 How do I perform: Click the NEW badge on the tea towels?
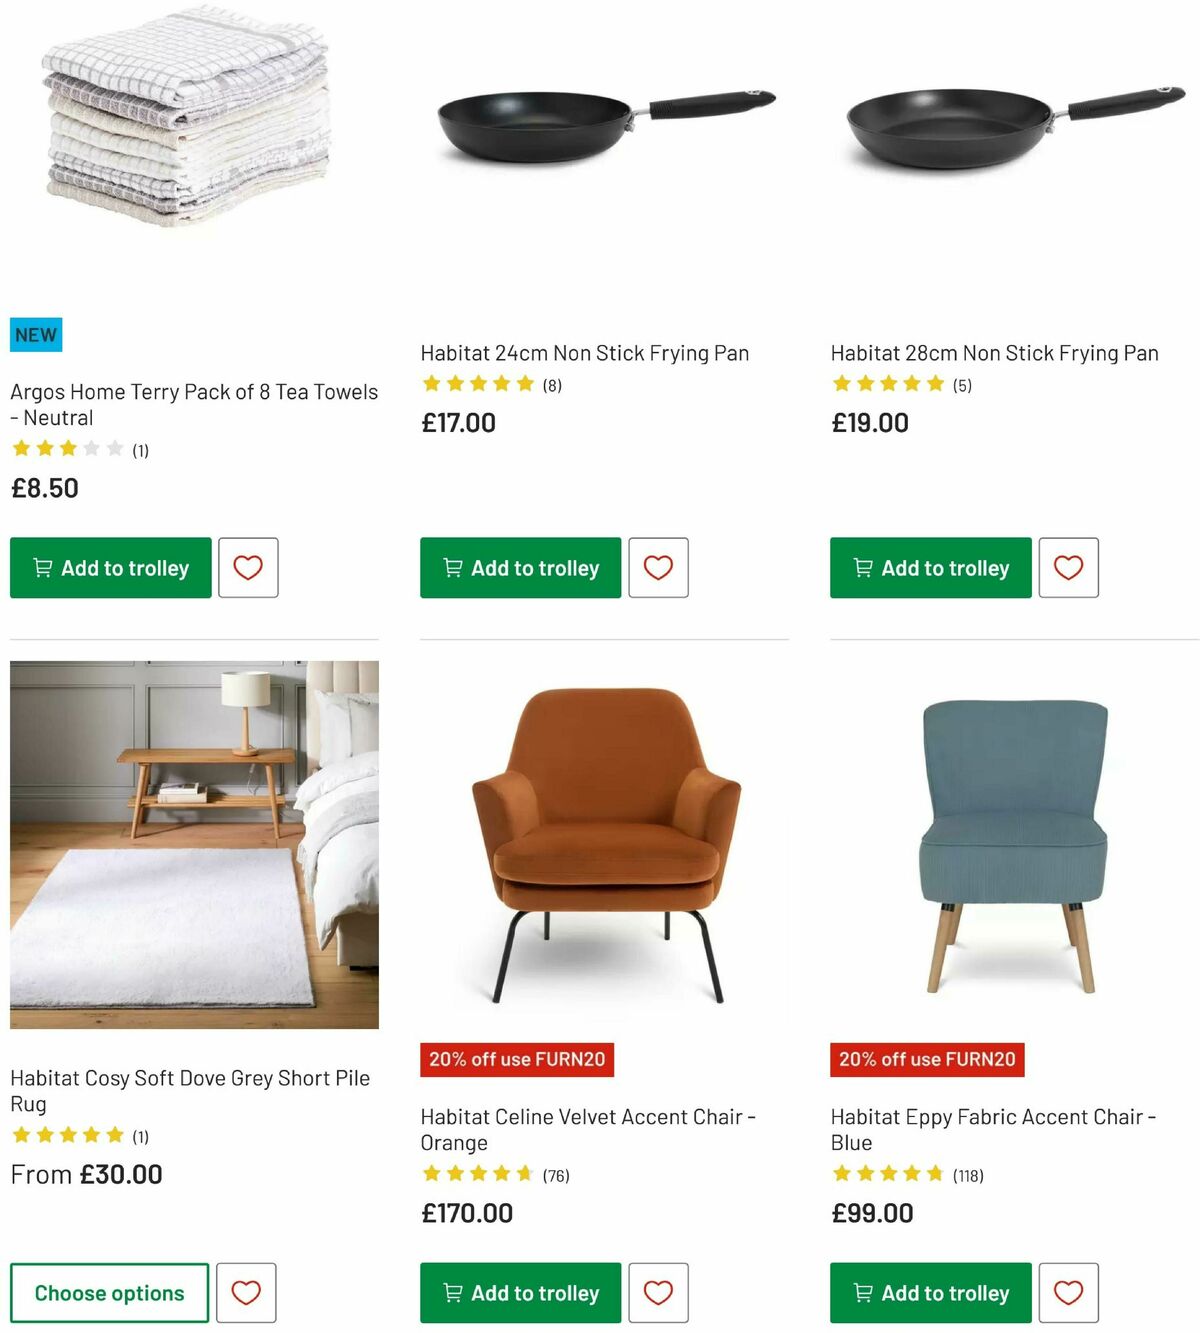[36, 334]
